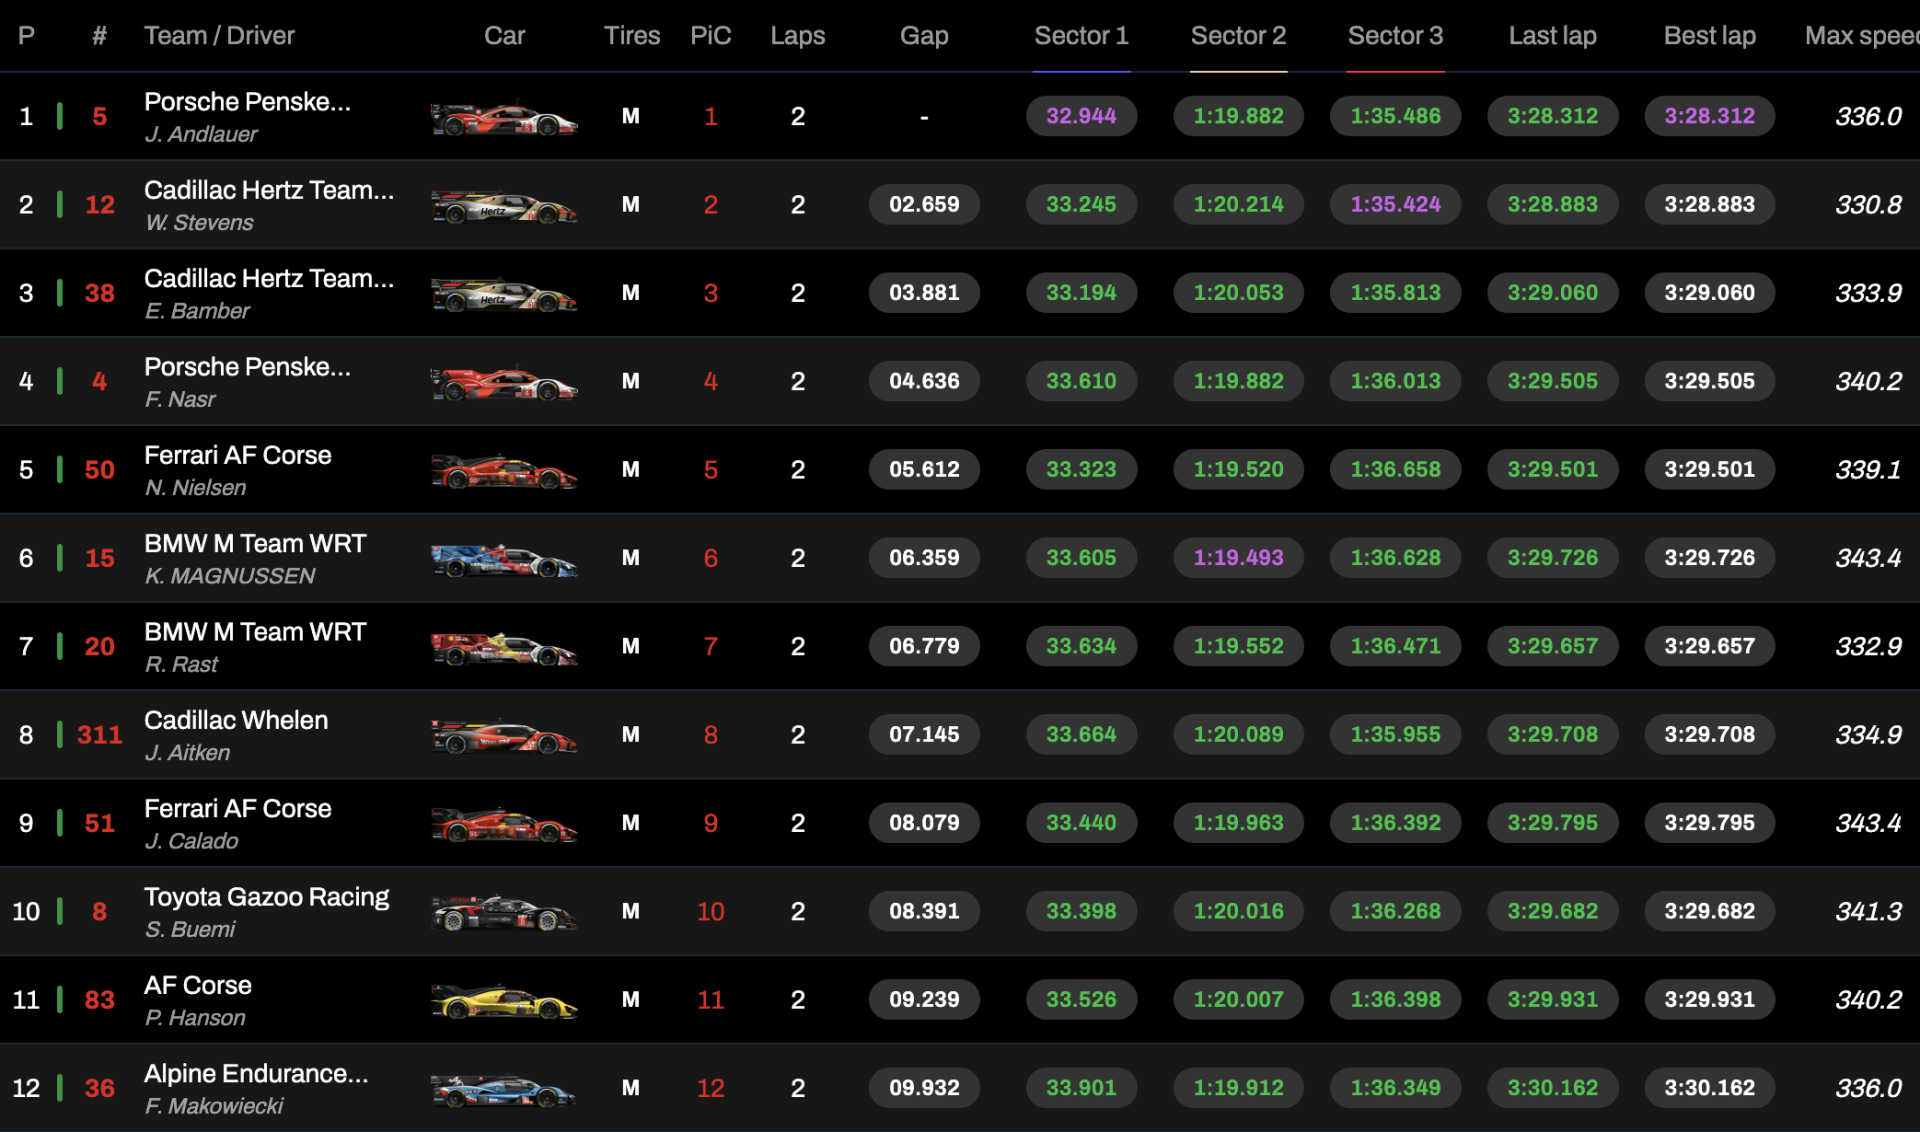
Task: Click the 03.881 gap value
Action: pyautogui.click(x=924, y=293)
